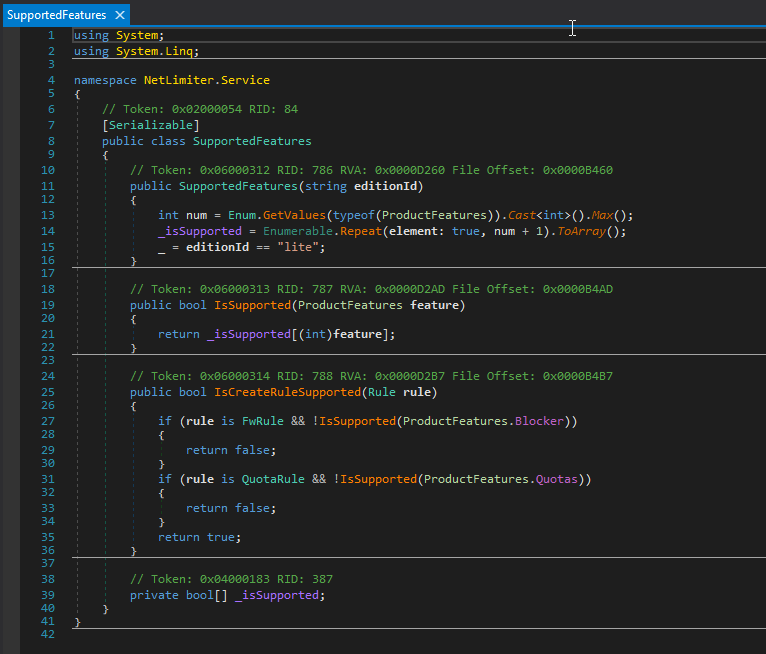
Task: Click the Serializable attribute
Action: (x=150, y=125)
